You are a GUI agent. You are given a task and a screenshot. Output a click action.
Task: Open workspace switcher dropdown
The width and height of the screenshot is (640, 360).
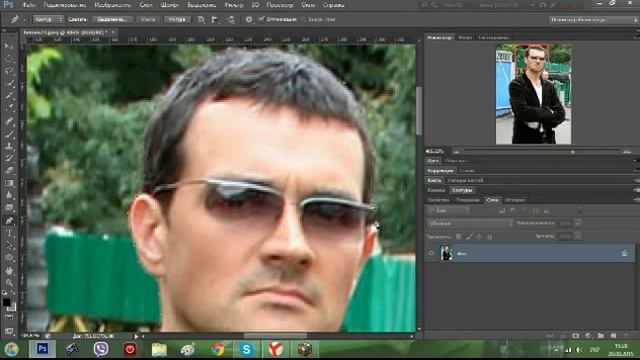[x=593, y=20]
